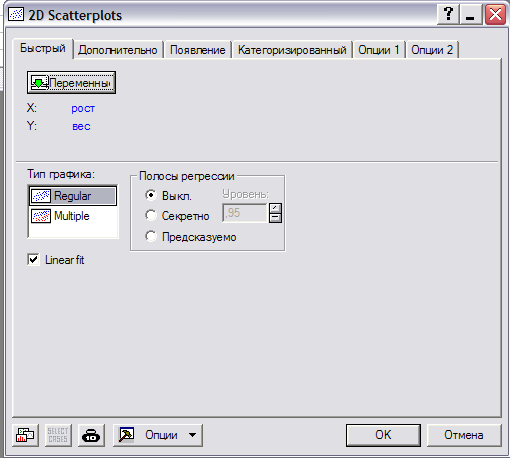Click the X variable value рост

(83, 108)
